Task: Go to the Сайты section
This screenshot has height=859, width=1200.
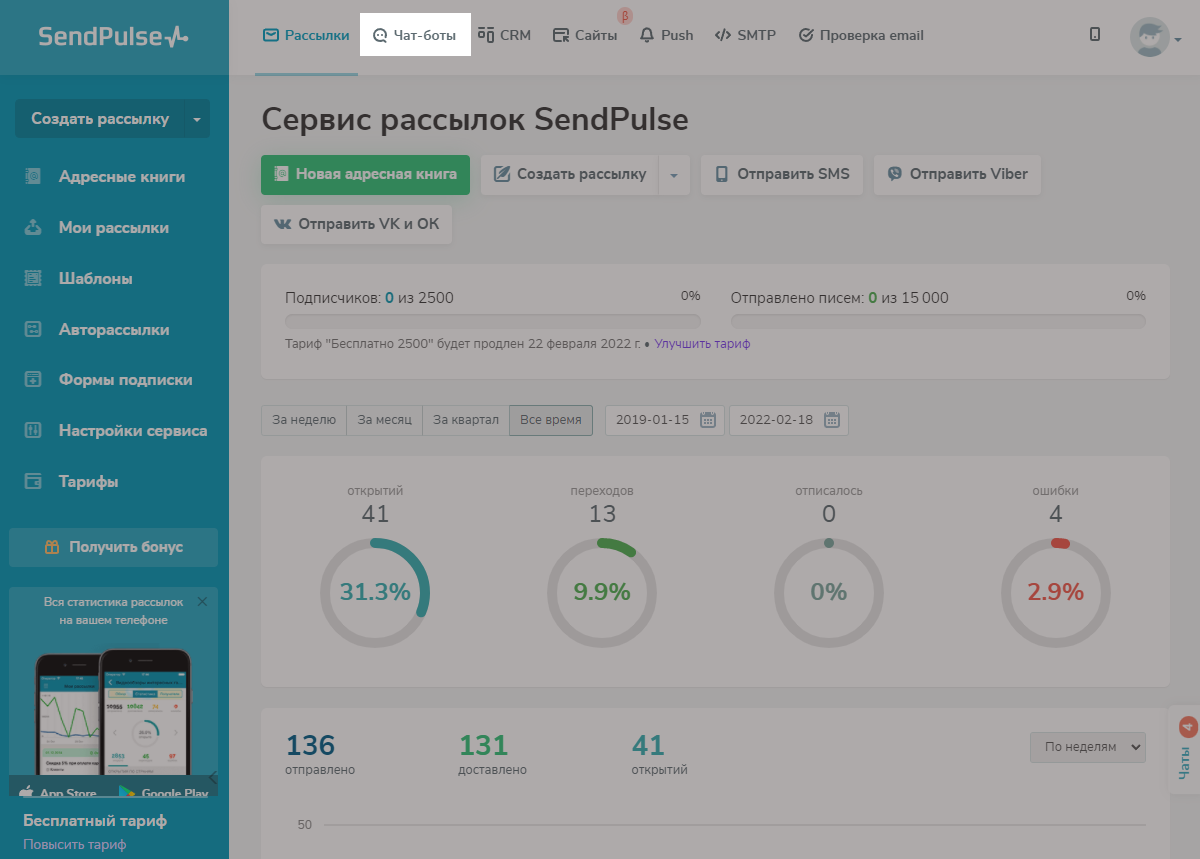Action: click(585, 35)
